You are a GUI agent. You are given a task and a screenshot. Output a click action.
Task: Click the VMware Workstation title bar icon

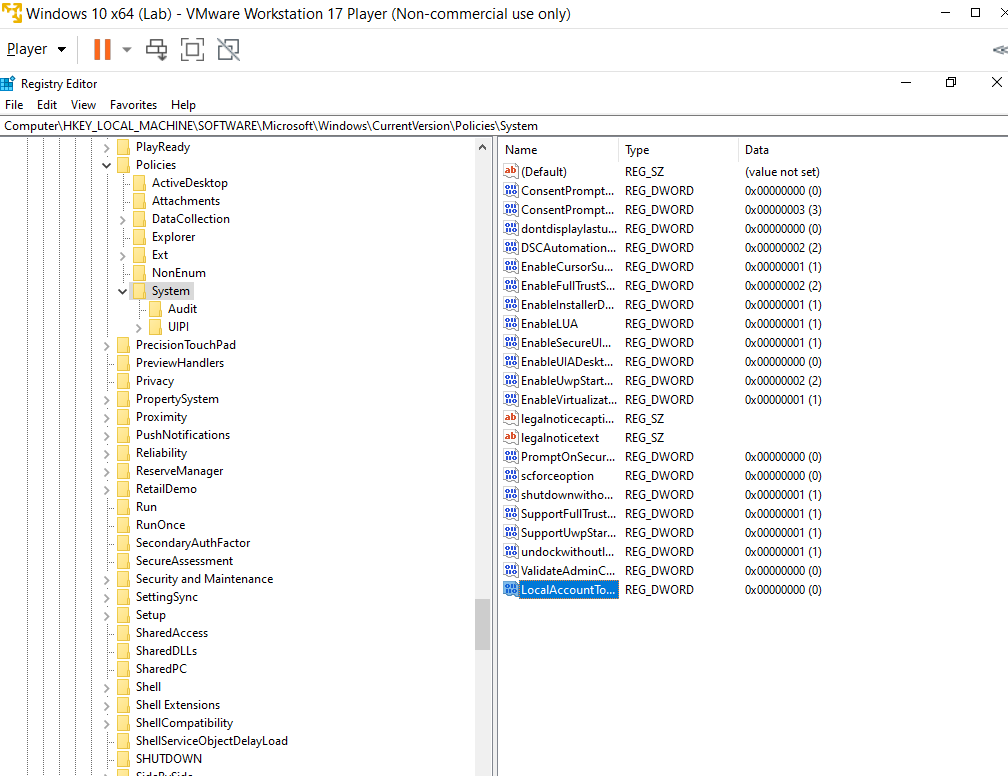pyautogui.click(x=12, y=13)
